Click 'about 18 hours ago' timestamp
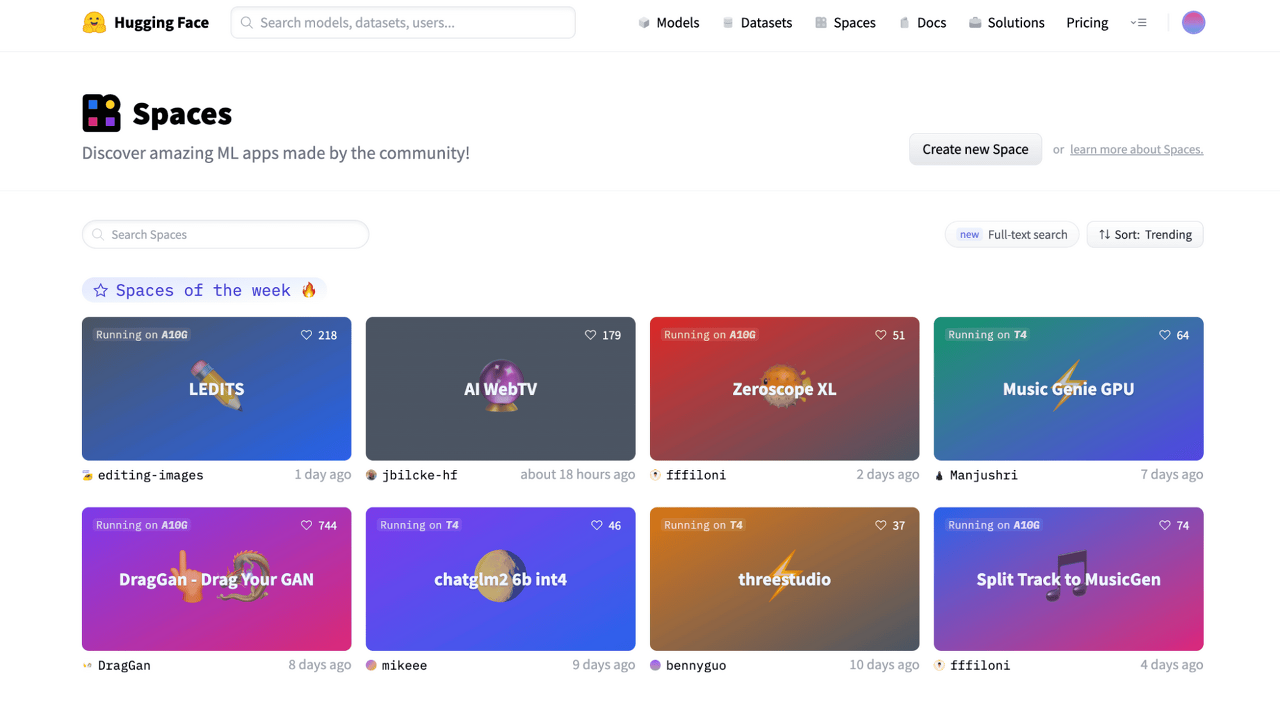The height and width of the screenshot is (722, 1280). 578,475
